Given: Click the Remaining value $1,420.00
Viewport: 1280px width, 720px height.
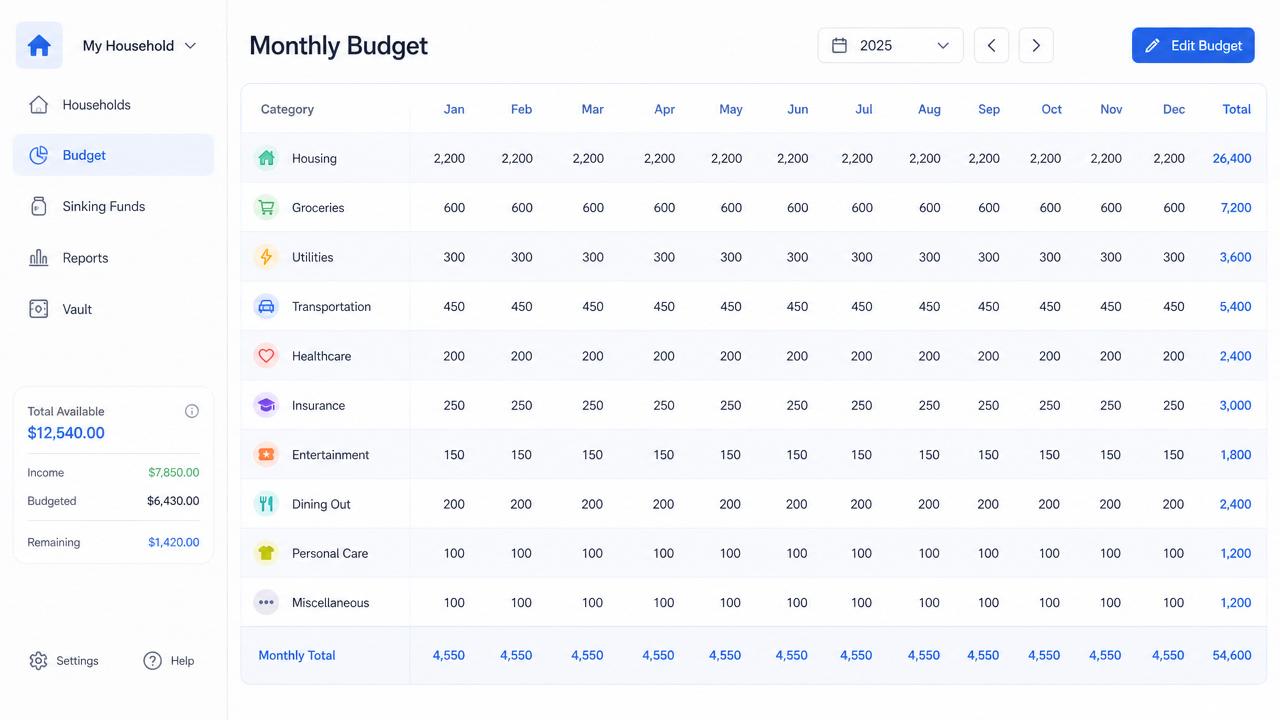Looking at the screenshot, I should point(174,542).
